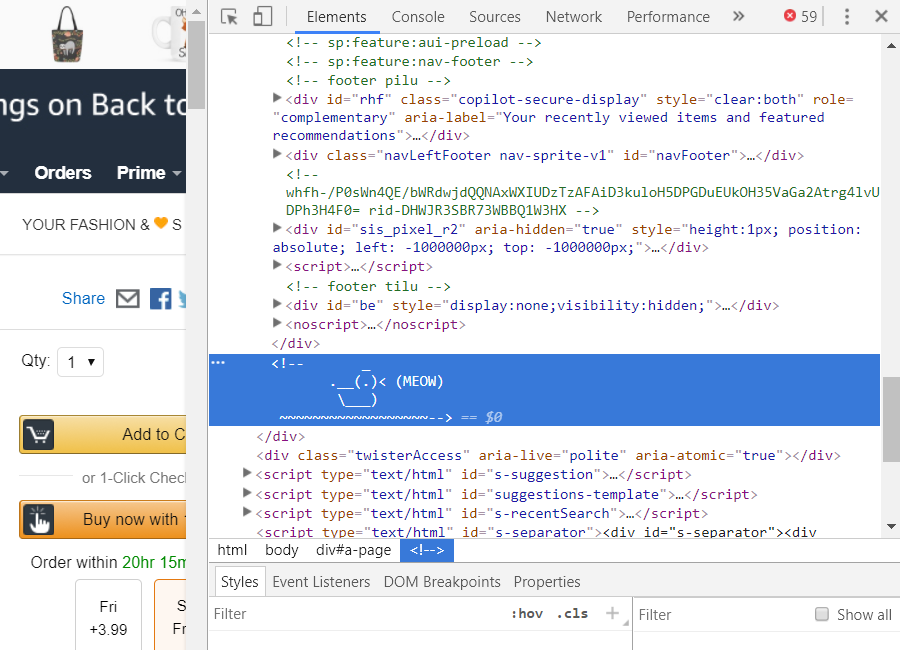Enable the Show all checkbox
Viewport: 900px width, 650px height.
pos(822,614)
